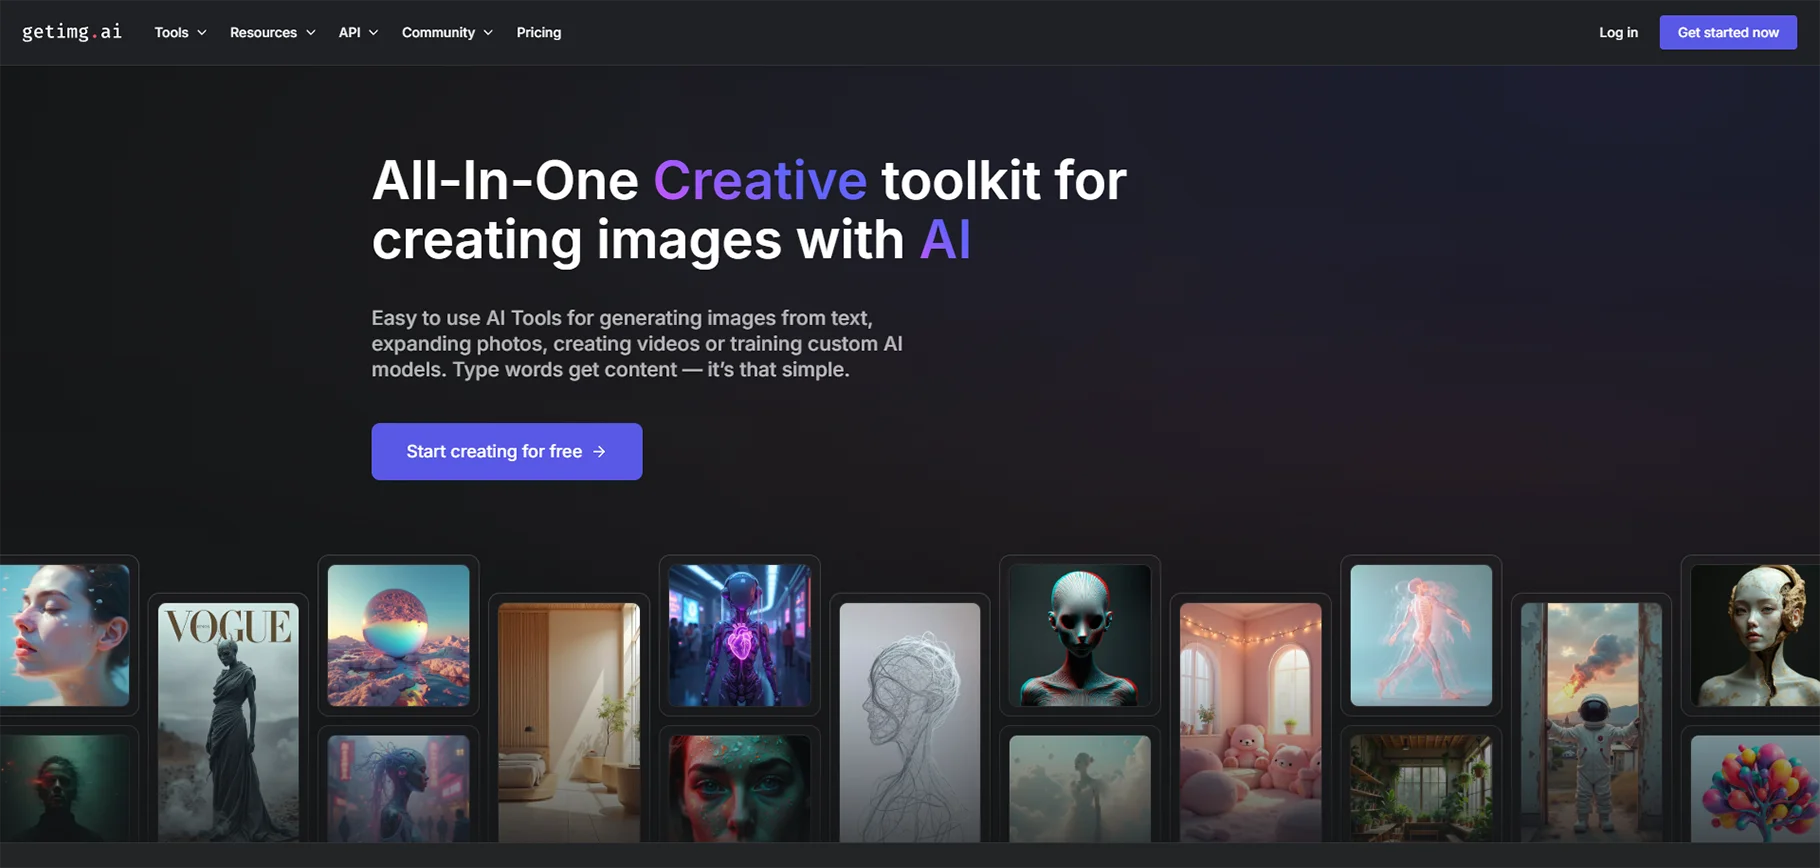View the cyberpunk woman in neon street image
Image resolution: width=1820 pixels, height=868 pixels.
tap(398, 789)
